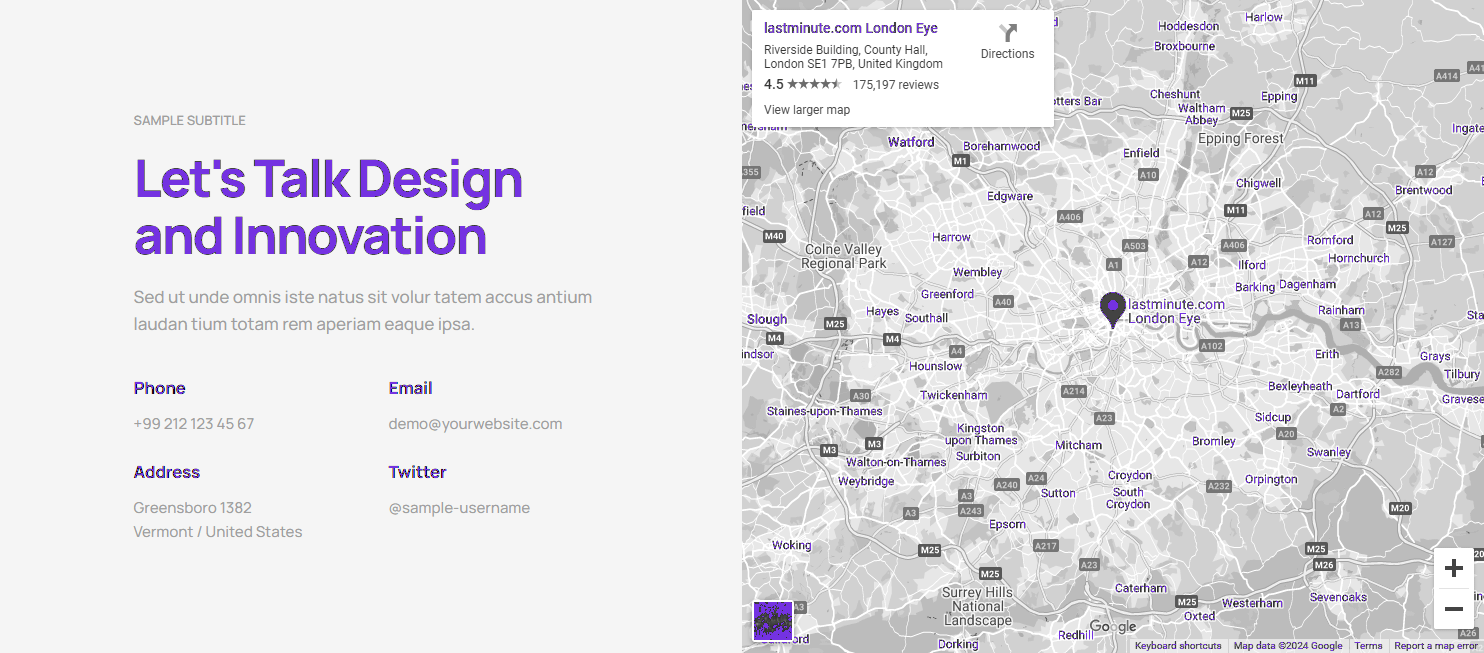Click the 175,197 reviews link

895,85
